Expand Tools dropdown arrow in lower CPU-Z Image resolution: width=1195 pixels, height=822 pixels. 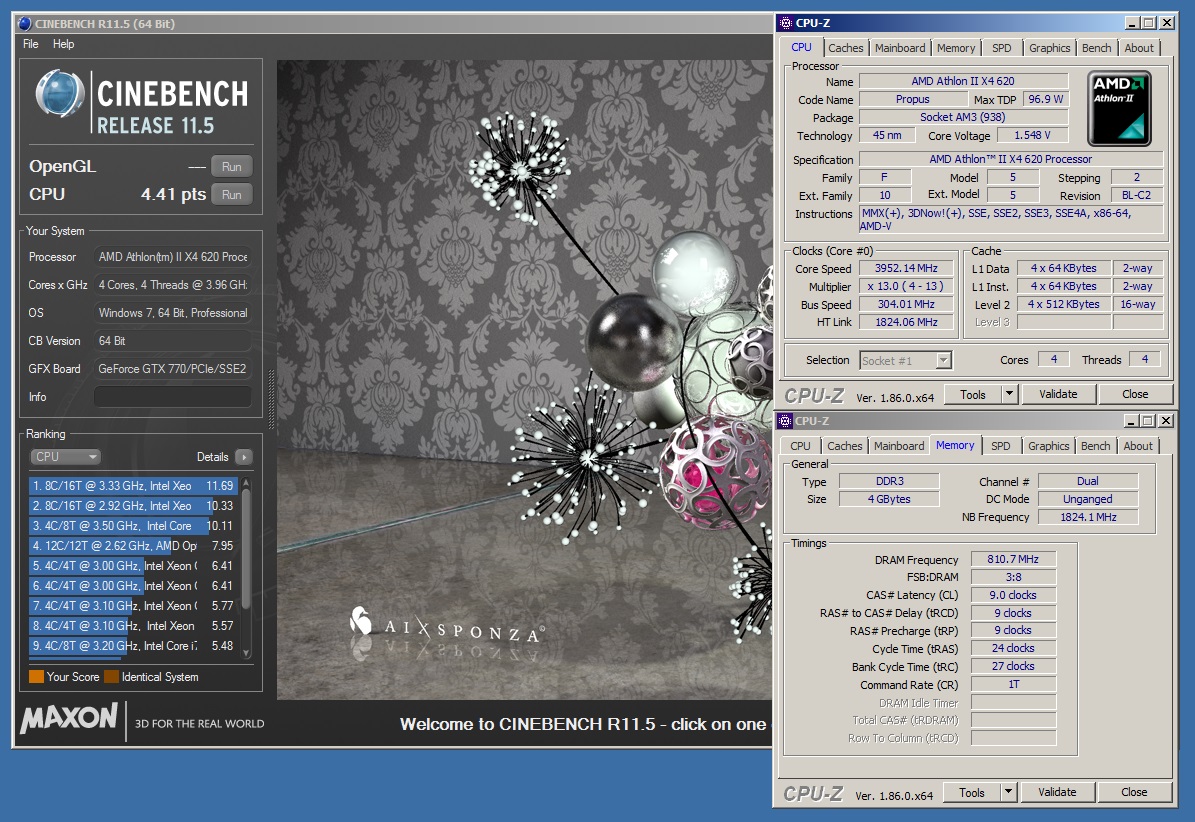coord(1008,792)
